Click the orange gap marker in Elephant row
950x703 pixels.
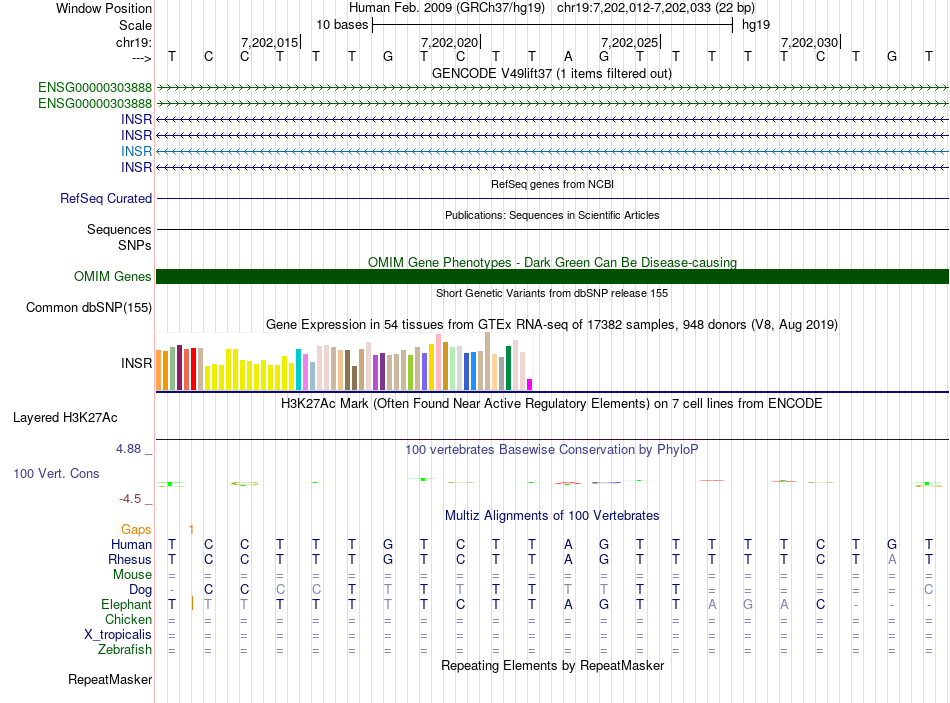(192, 604)
